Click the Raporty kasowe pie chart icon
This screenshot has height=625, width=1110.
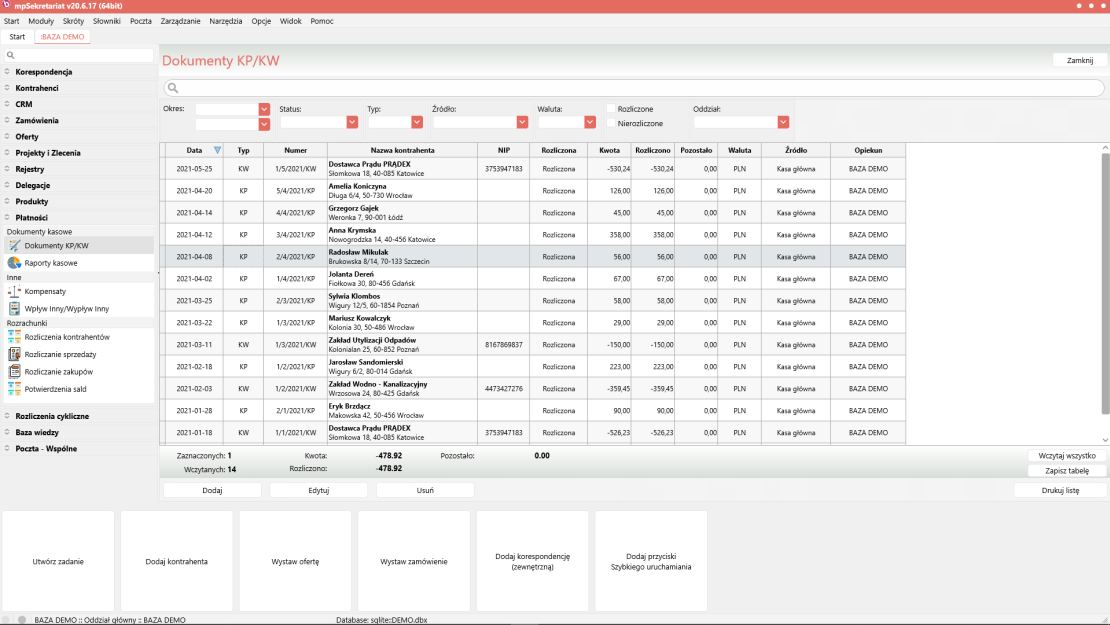coord(14,263)
